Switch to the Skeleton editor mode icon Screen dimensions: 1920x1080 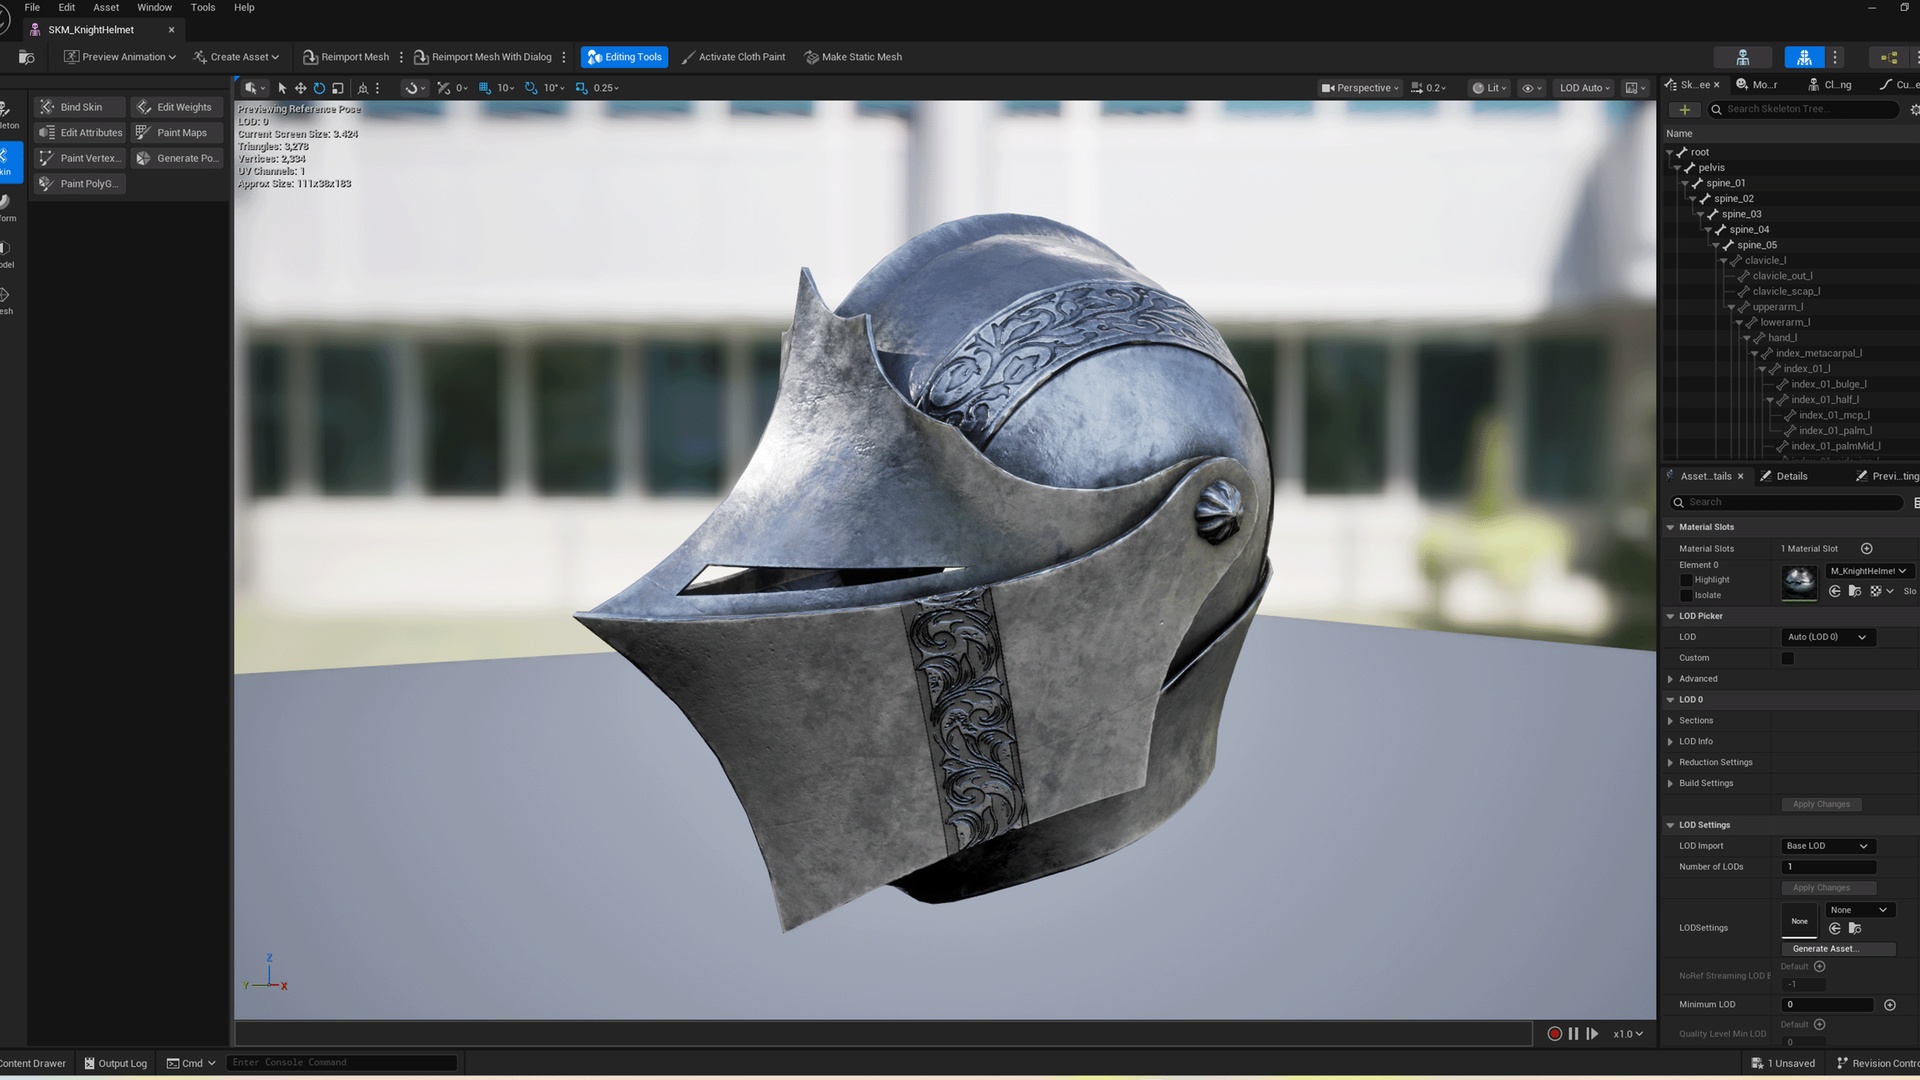1742,57
